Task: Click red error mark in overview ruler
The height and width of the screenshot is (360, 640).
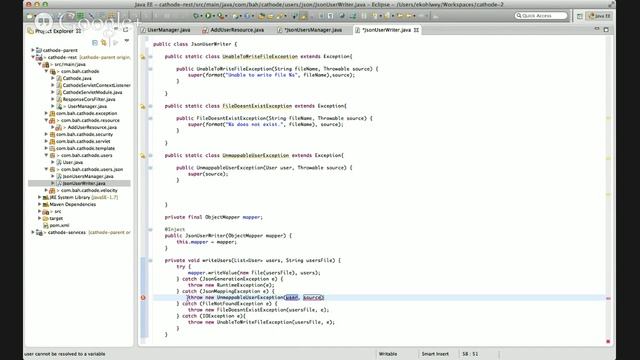Action: (608, 298)
